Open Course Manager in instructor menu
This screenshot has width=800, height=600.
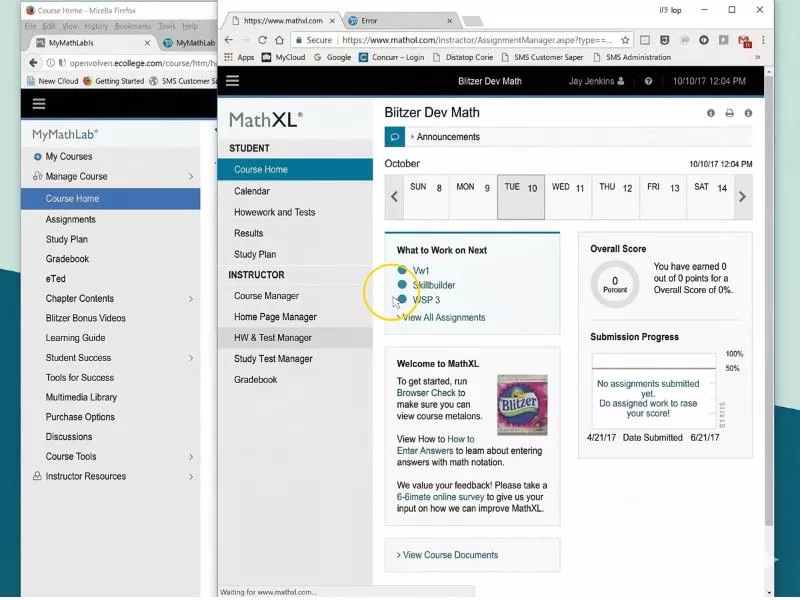[295, 296]
